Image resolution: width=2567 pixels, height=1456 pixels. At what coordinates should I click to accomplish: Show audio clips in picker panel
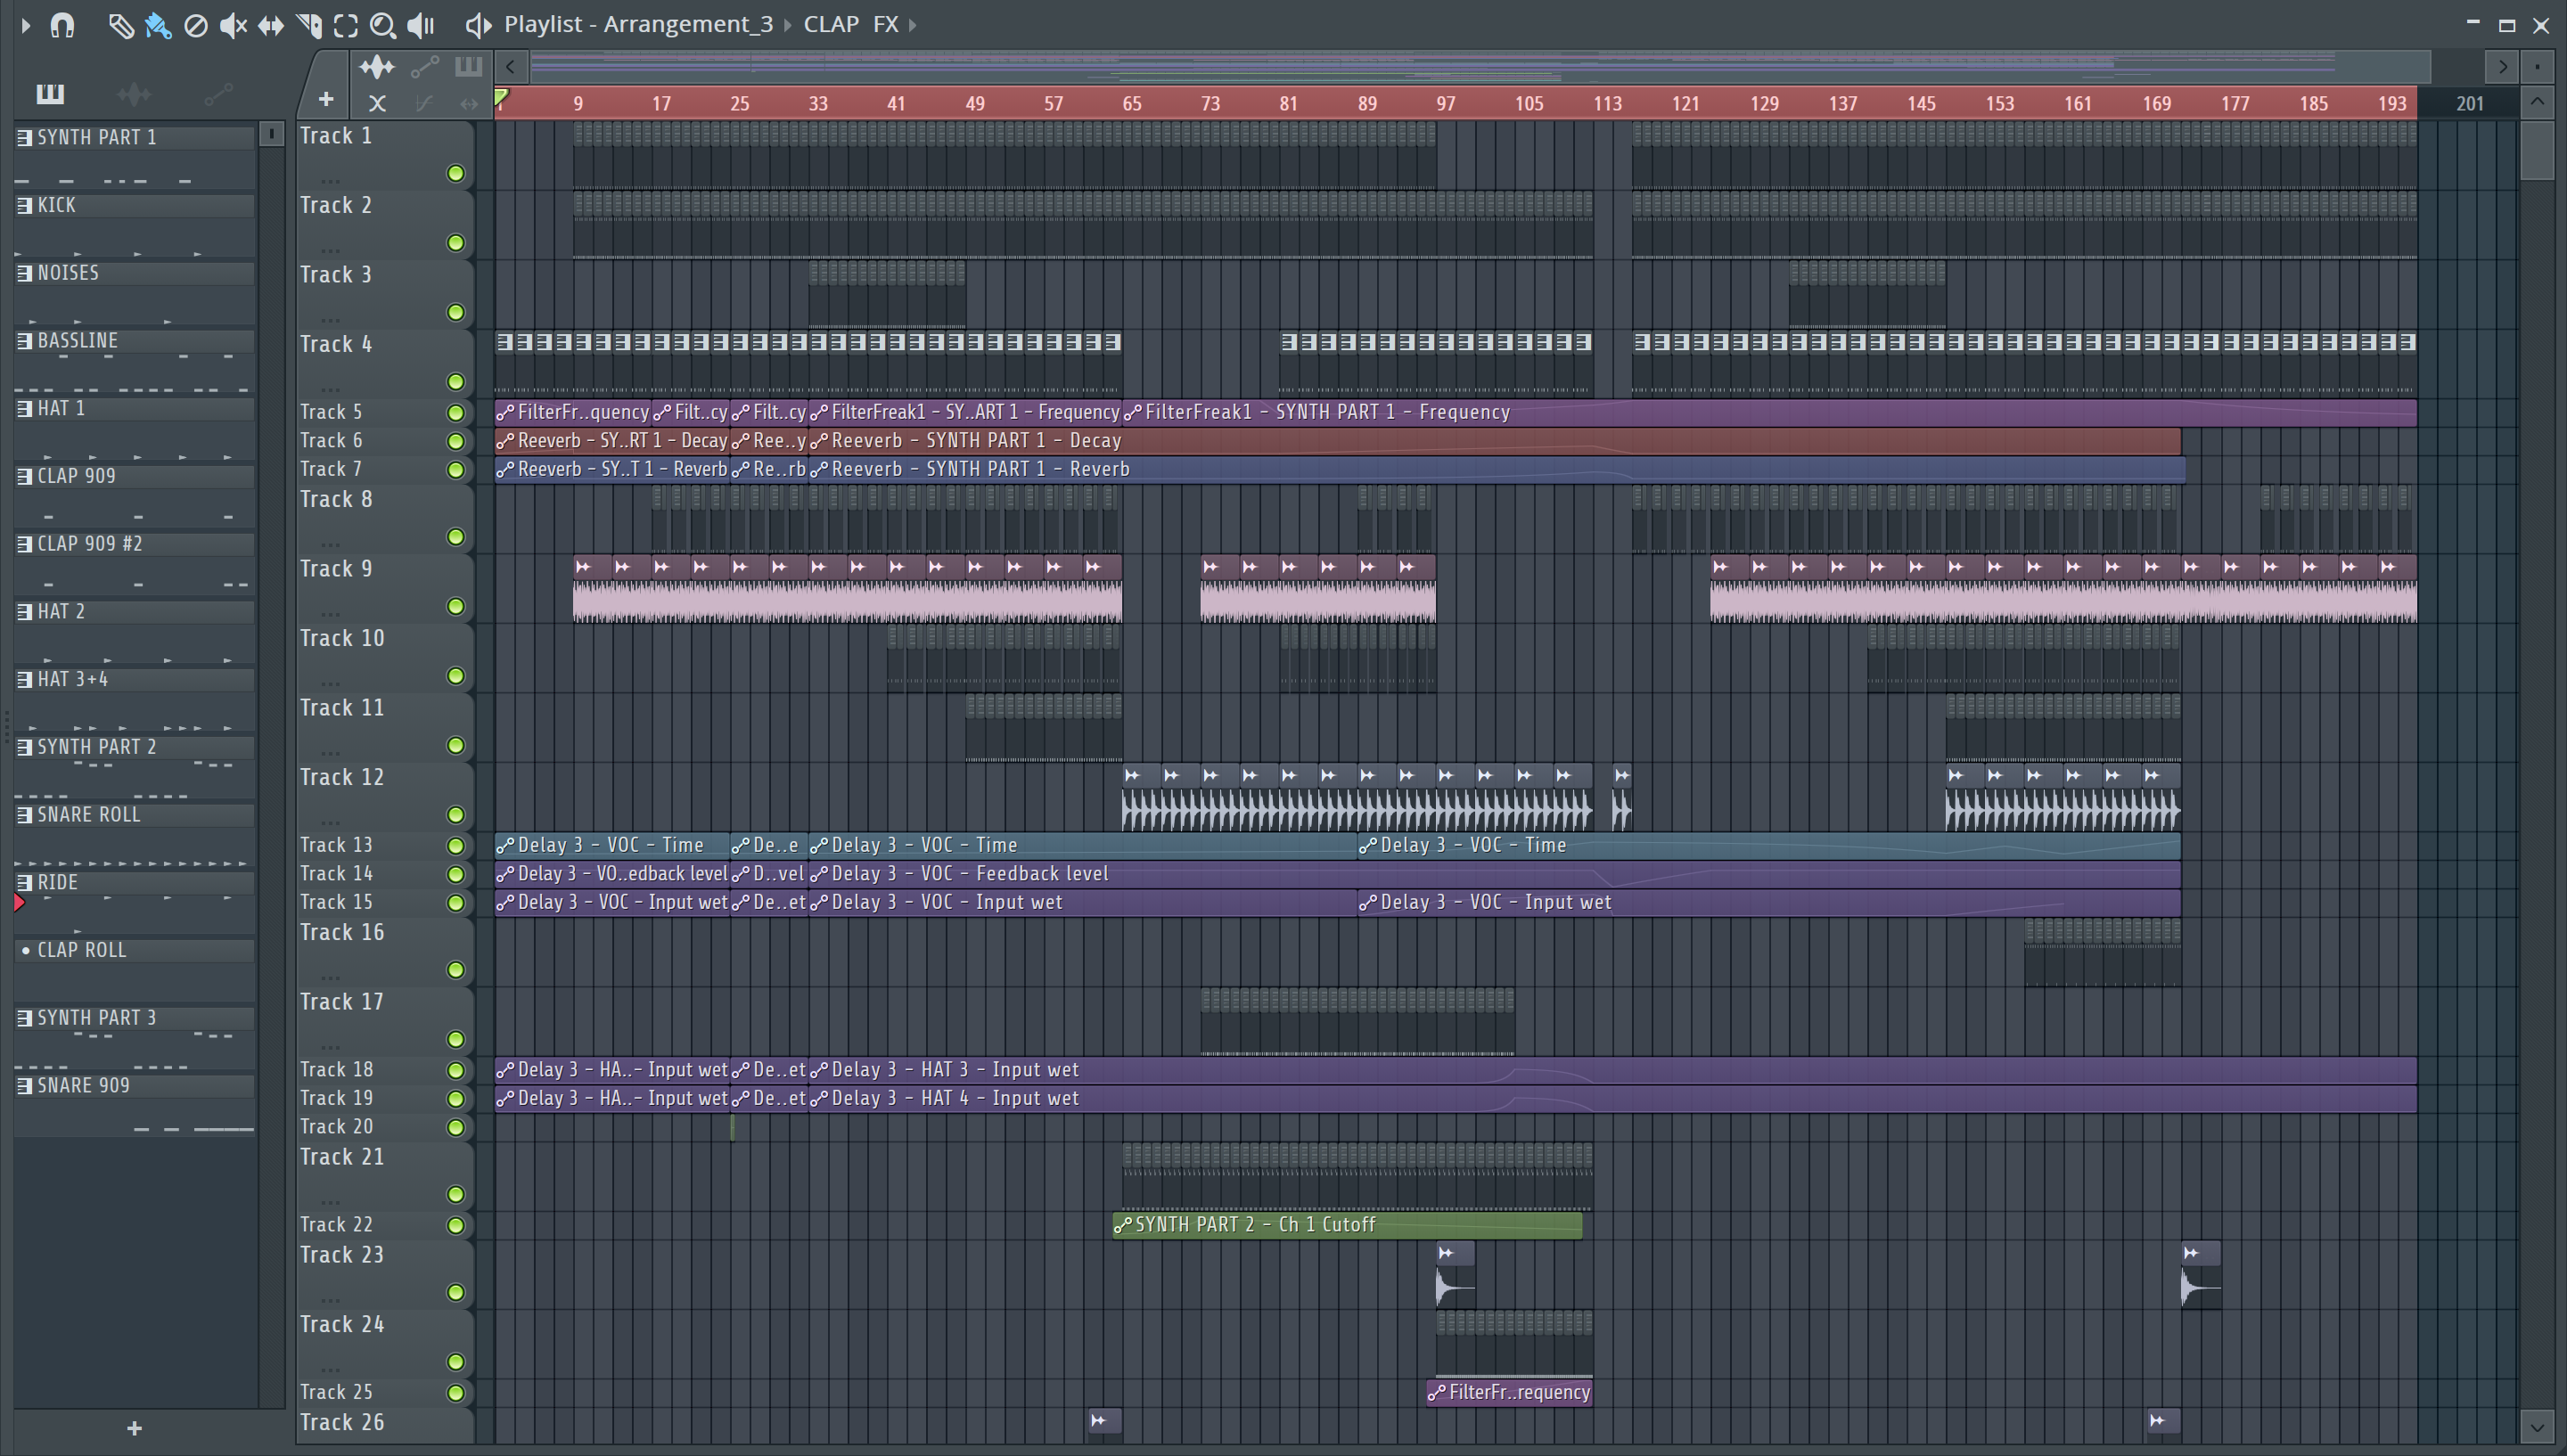pyautogui.click(x=133, y=94)
